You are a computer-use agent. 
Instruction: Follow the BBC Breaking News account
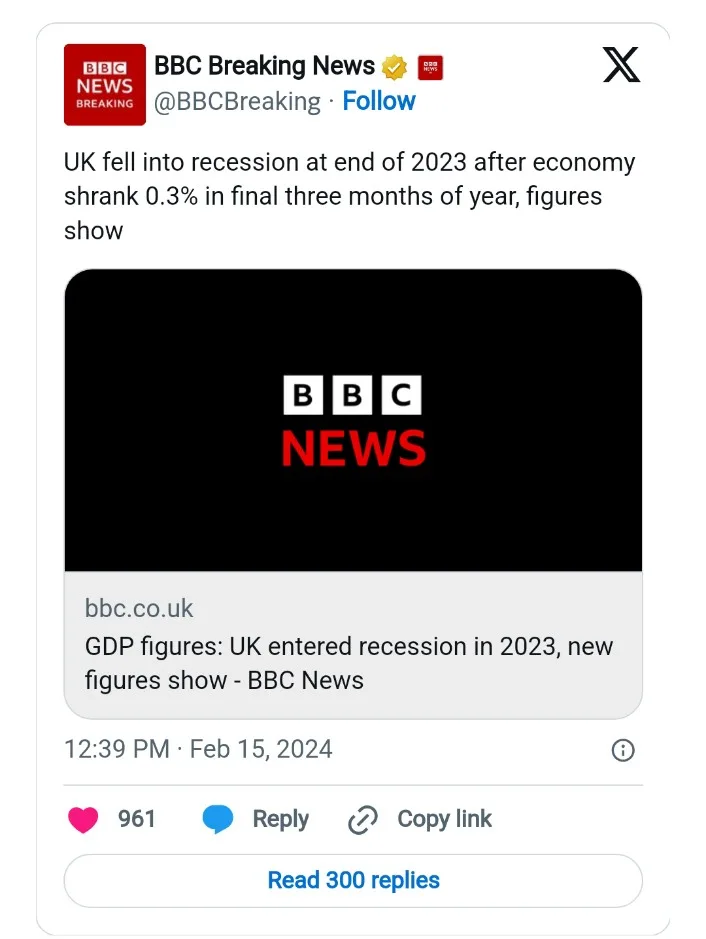coord(379,102)
